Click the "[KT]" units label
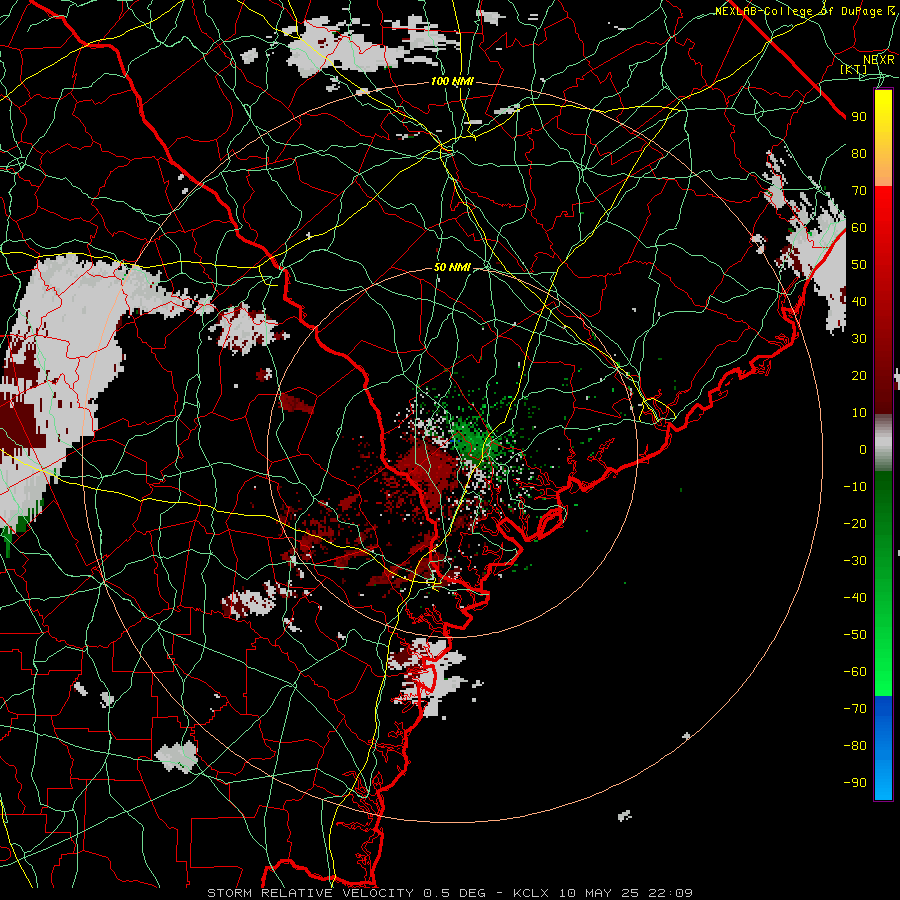The height and width of the screenshot is (900, 900). (854, 69)
